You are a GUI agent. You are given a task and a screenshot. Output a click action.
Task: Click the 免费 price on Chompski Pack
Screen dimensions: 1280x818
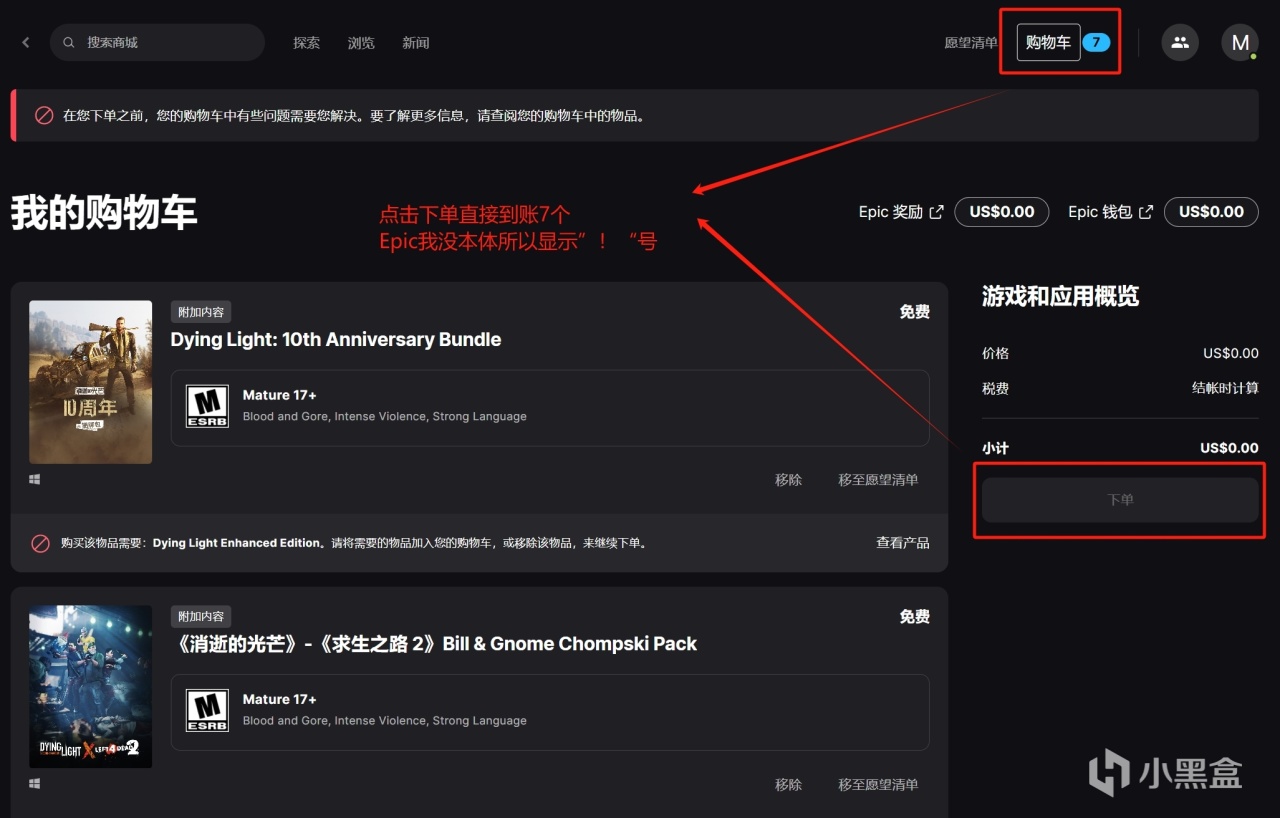coord(914,617)
